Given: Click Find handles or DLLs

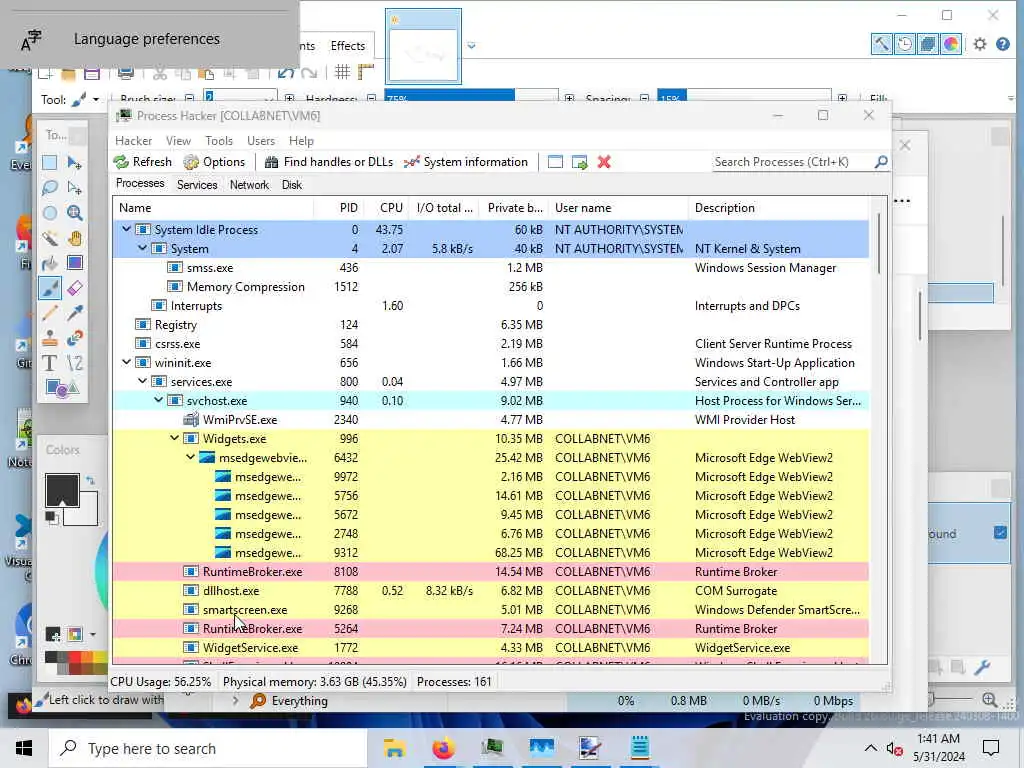Looking at the screenshot, I should coord(328,162).
